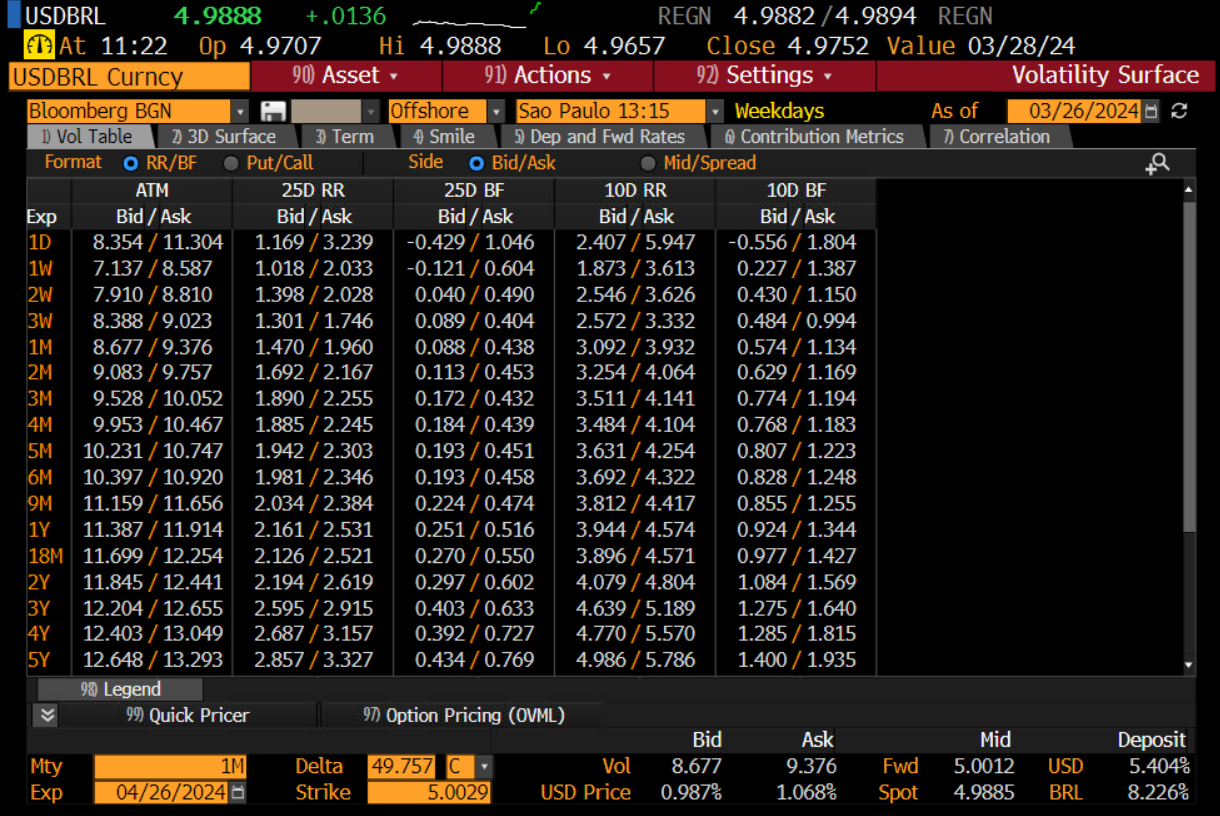This screenshot has width=1220, height=816.
Task: Click the Legend button
Action: click(120, 689)
